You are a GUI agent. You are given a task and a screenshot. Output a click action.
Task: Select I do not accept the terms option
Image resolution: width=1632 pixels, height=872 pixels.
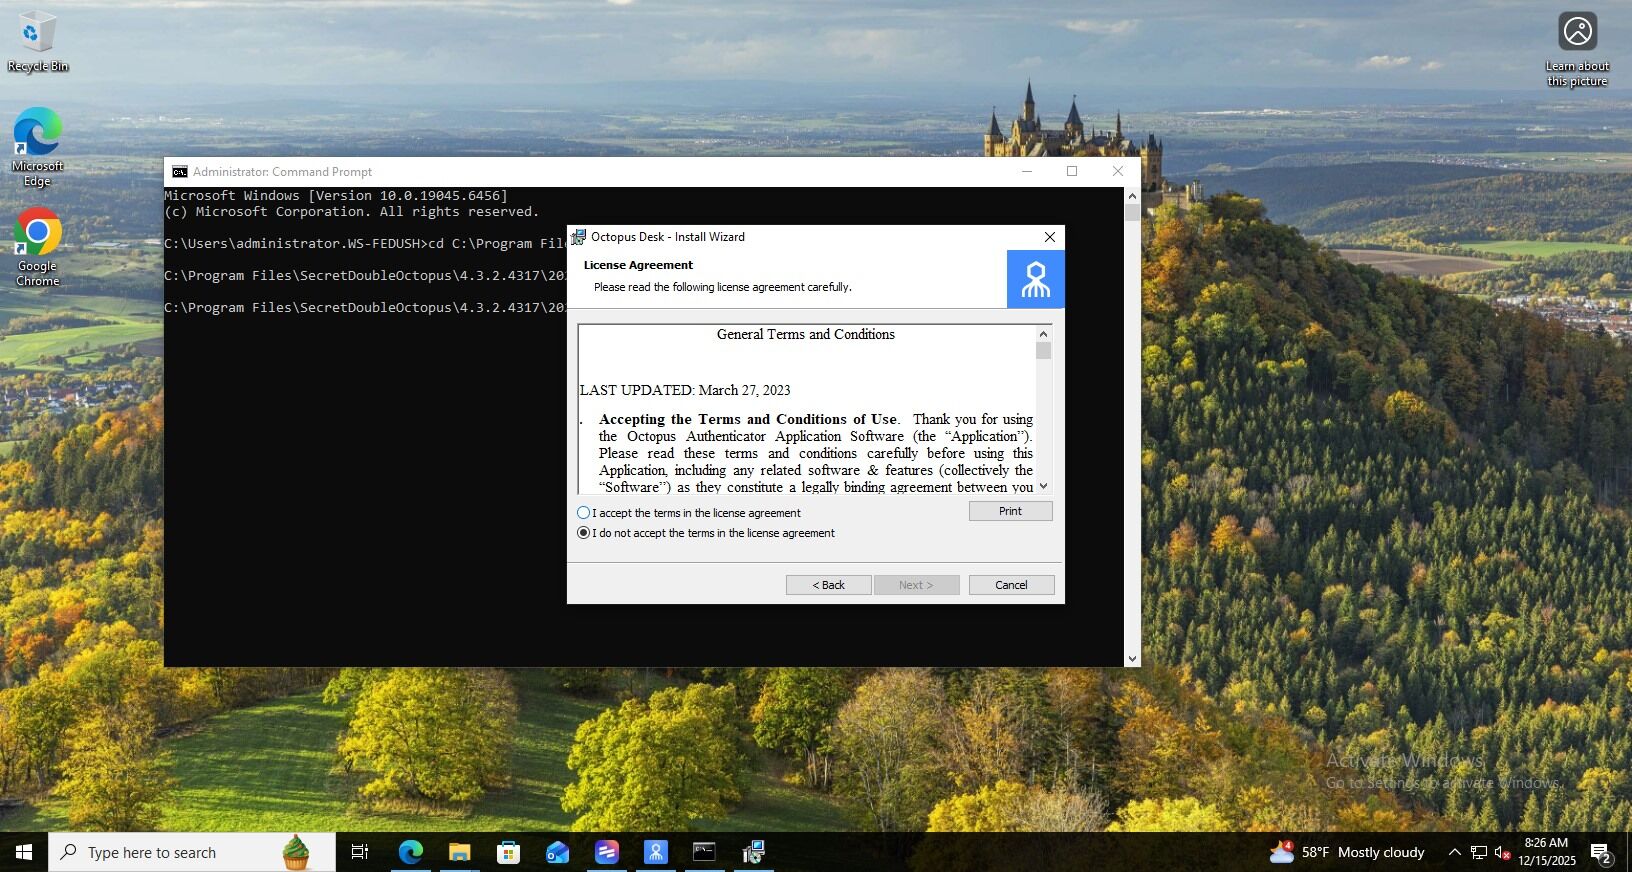(x=583, y=533)
